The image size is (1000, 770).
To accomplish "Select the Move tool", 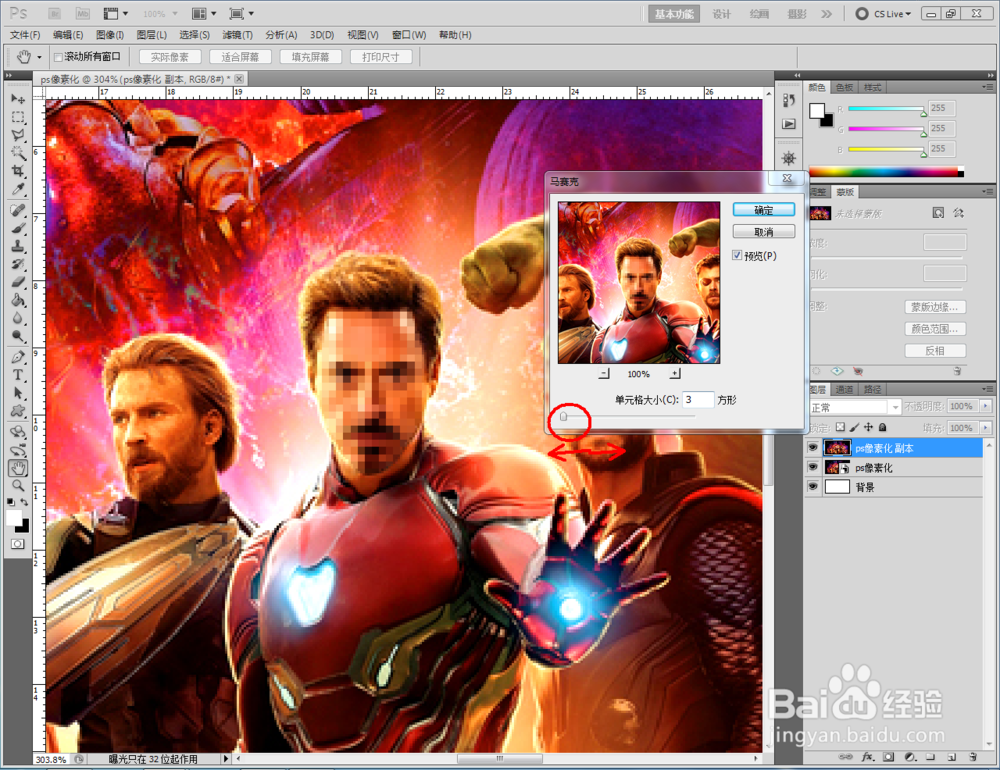I will point(18,99).
